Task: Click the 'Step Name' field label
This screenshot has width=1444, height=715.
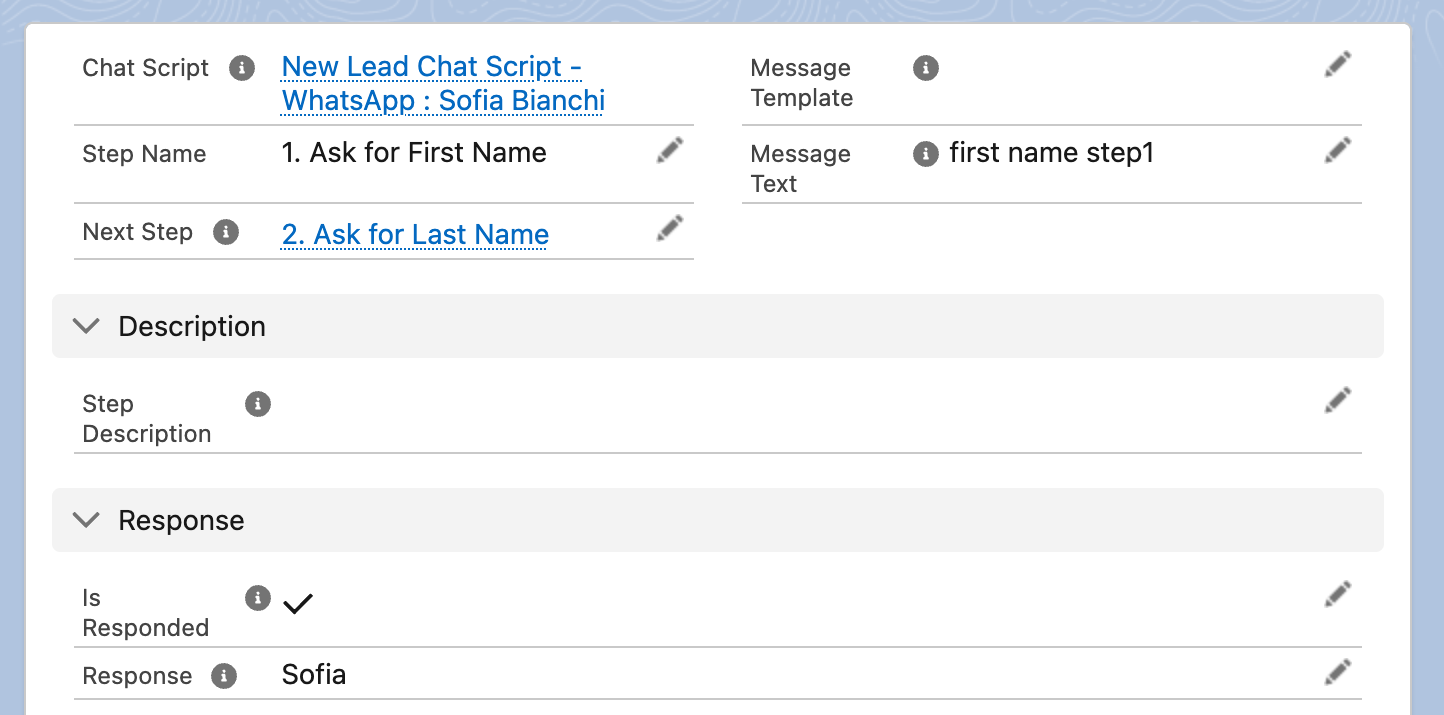Action: pos(144,154)
